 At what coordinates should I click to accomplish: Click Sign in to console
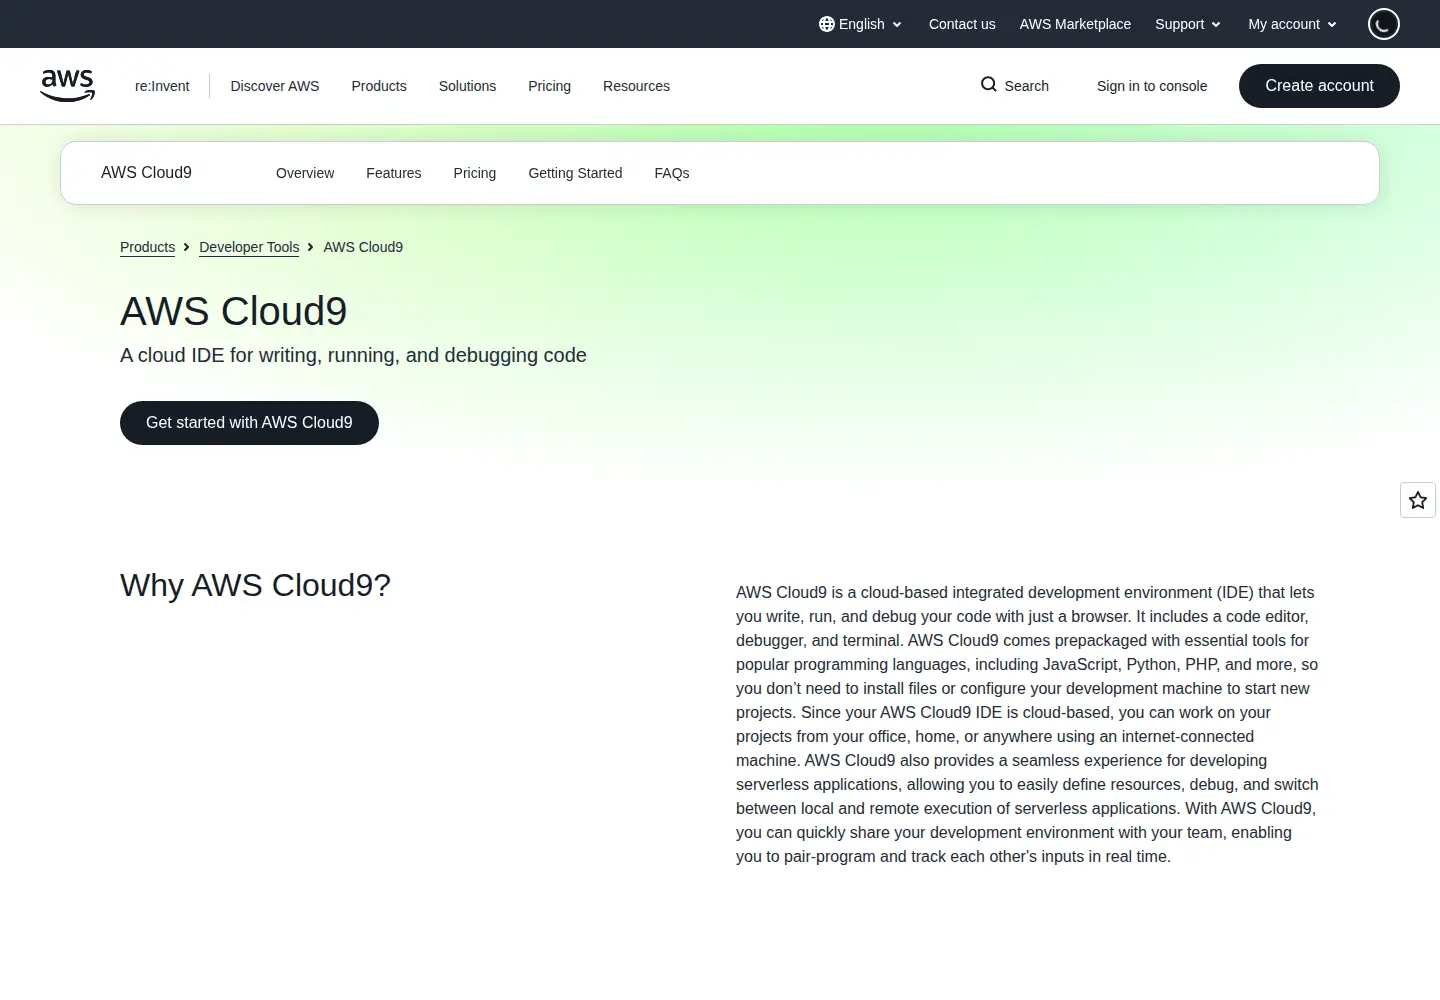coord(1152,86)
